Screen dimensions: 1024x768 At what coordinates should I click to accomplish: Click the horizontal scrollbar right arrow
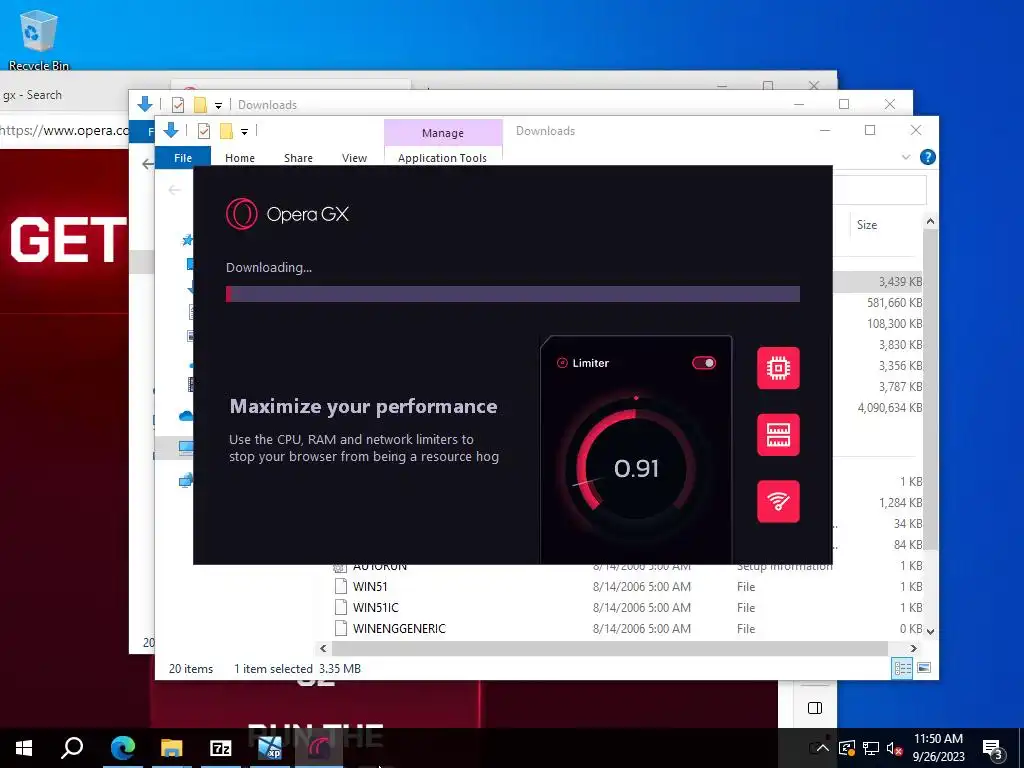pyautogui.click(x=914, y=648)
